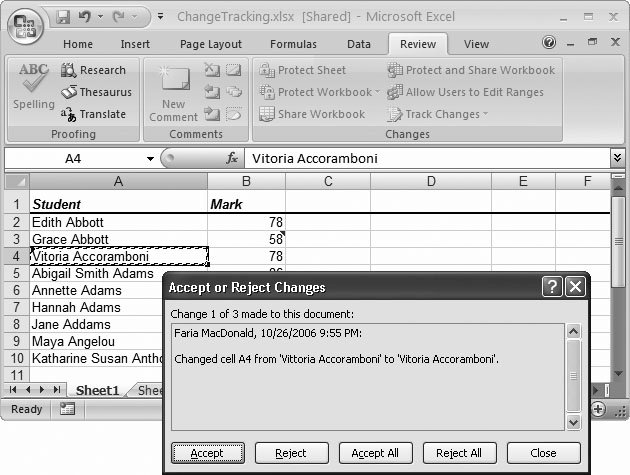Select the Sheet1 worksheet tab
The image size is (630, 475).
(98, 390)
